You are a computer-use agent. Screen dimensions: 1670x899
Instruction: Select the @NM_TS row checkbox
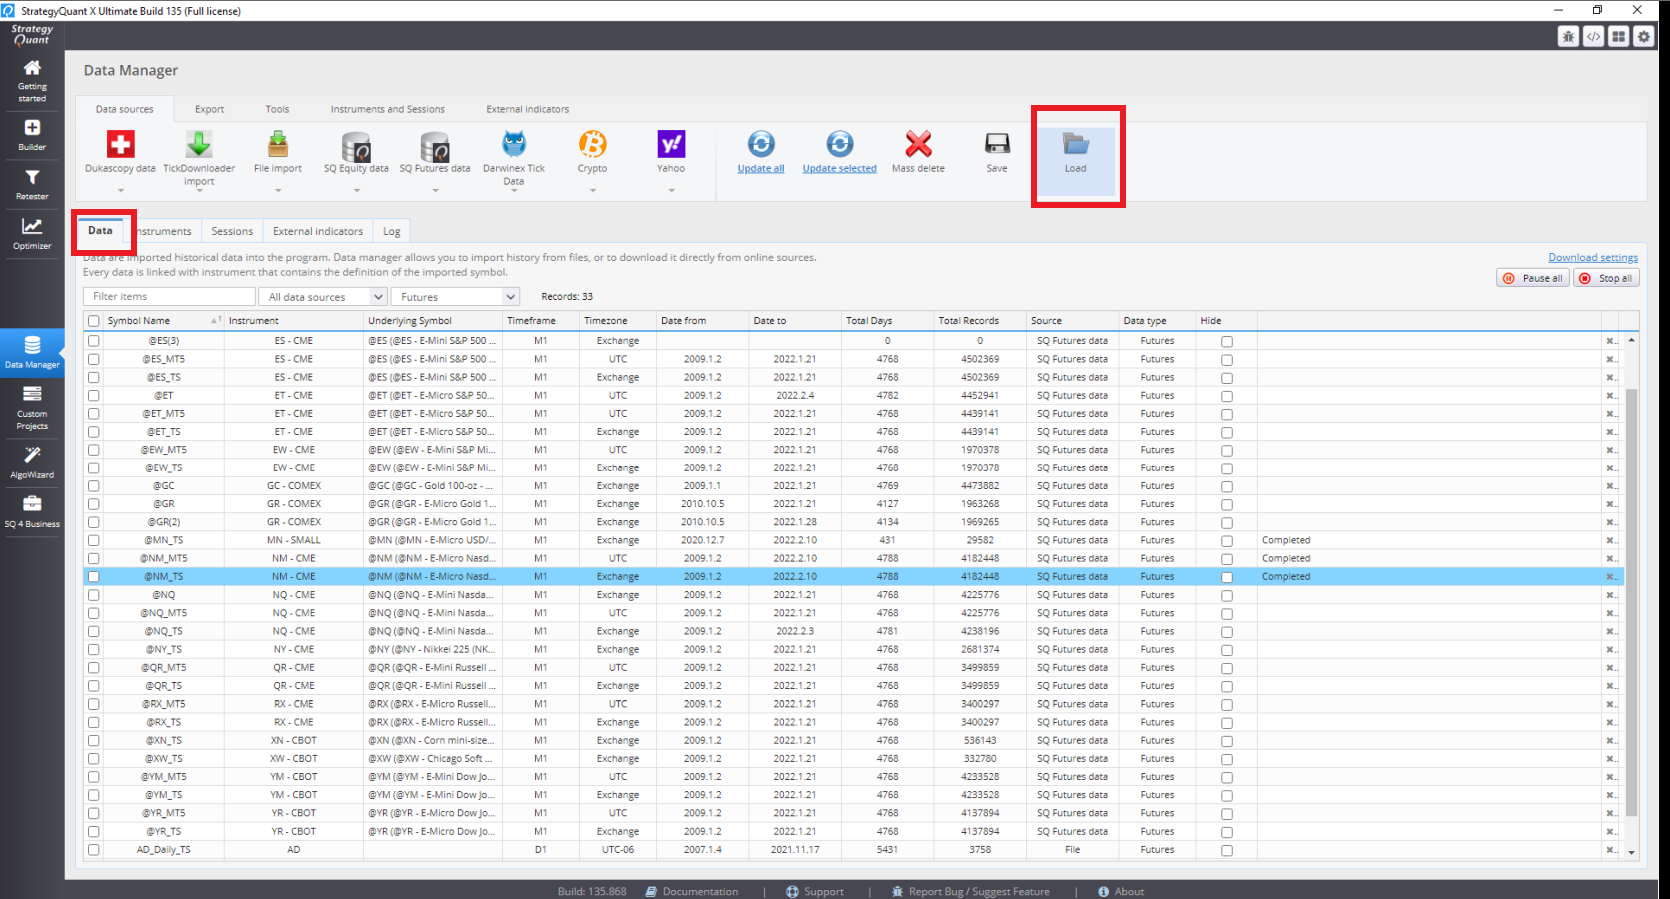coord(94,577)
